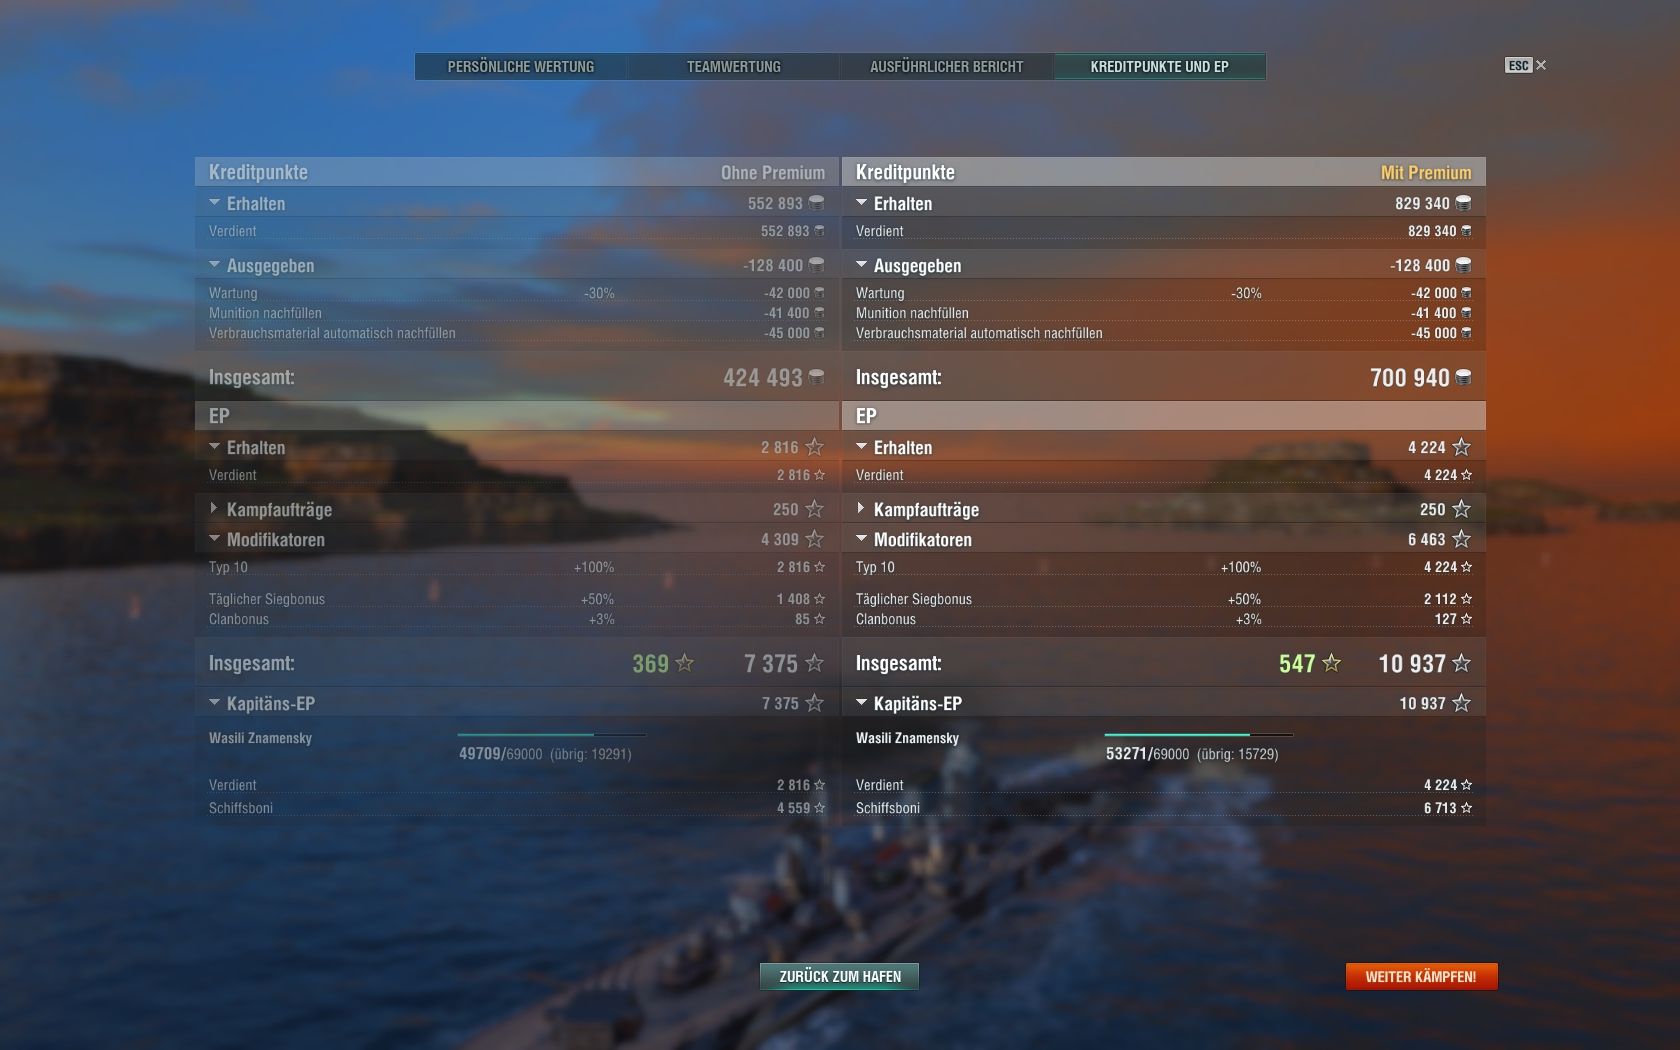
Task: Switch to Persönliche Wertung tab
Action: (521, 67)
